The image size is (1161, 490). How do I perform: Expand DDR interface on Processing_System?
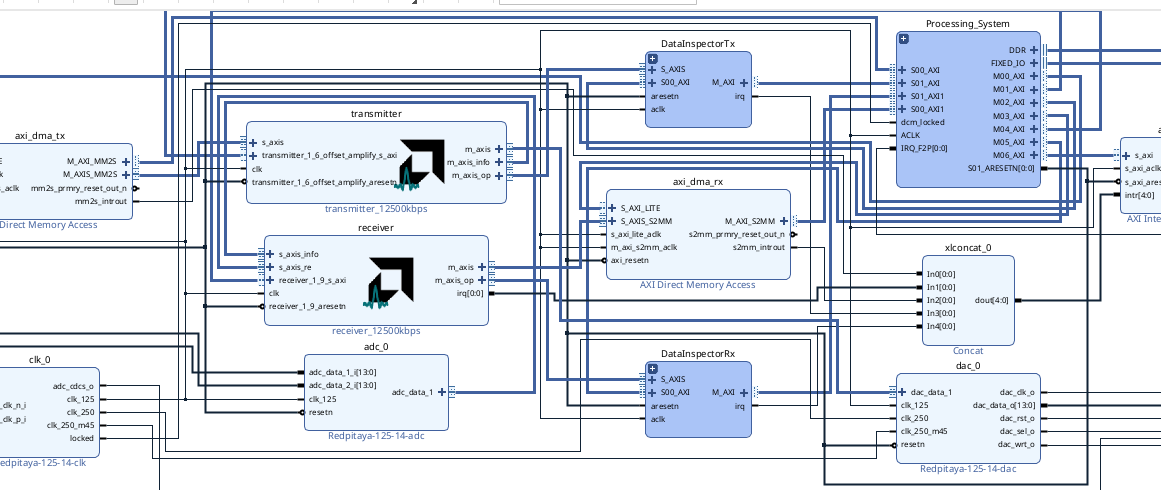[x=1034, y=50]
